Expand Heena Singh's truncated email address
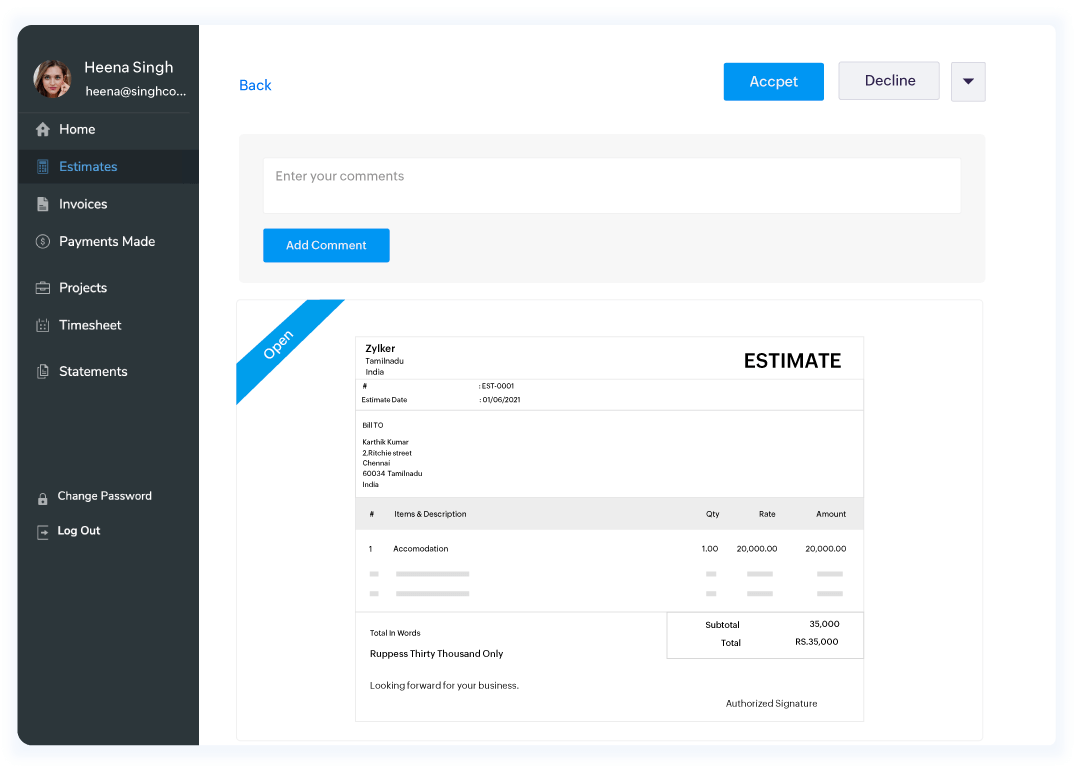Viewport: 1084px width, 766px height. 136,90
